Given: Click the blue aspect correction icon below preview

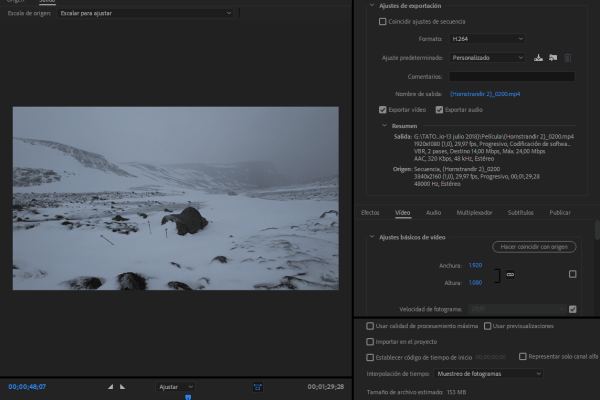Looking at the screenshot, I should [x=258, y=386].
